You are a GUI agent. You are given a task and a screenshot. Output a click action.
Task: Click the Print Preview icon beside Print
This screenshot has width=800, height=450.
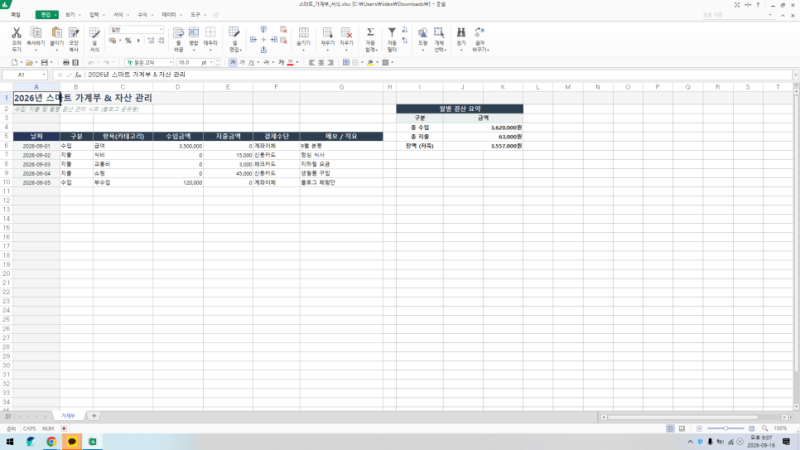[76, 62]
